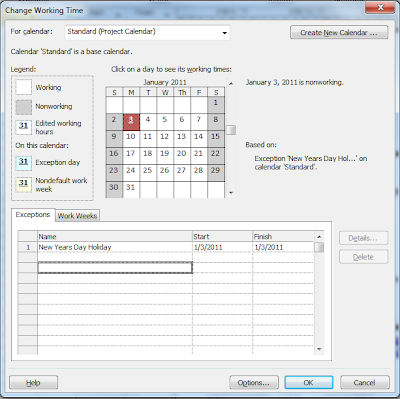Select January 19 in the calendar
The height and width of the screenshot is (399, 400).
(165, 156)
